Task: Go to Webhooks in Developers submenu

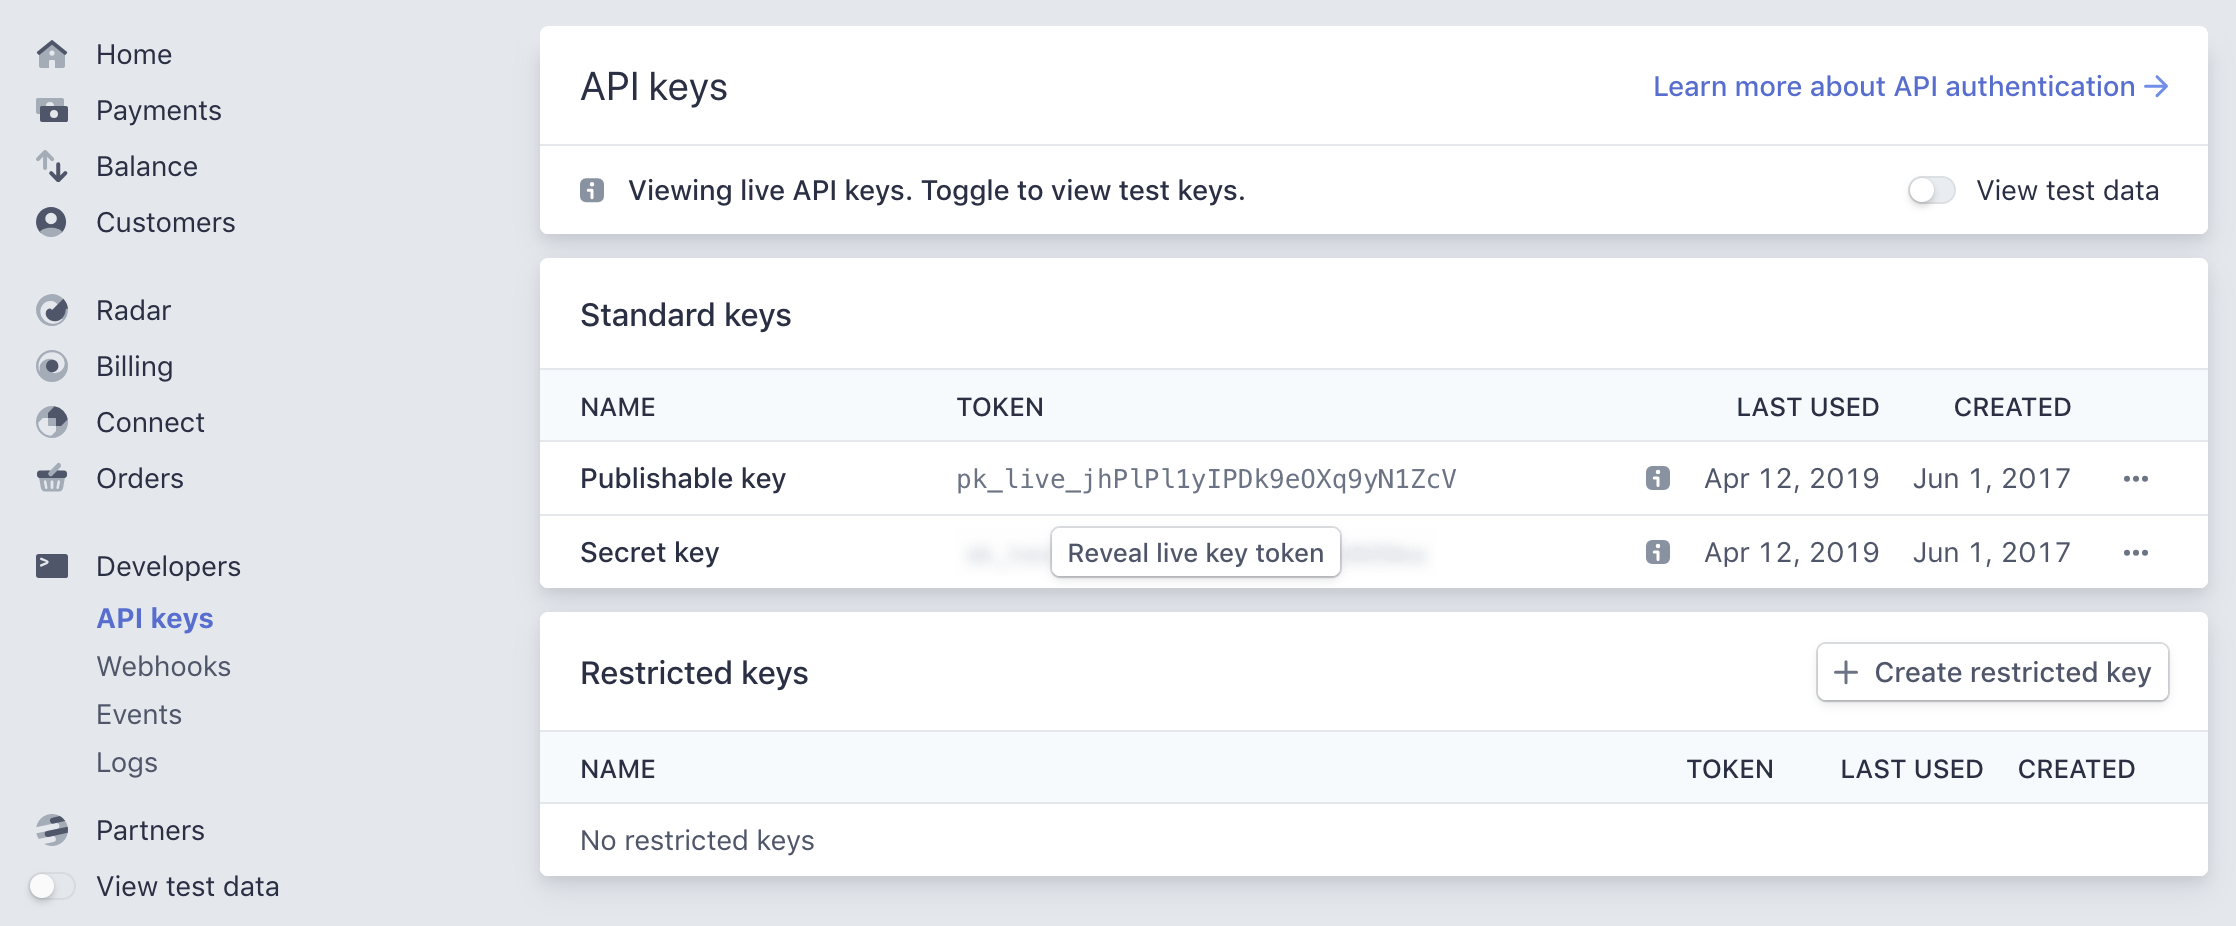Action: [x=163, y=666]
